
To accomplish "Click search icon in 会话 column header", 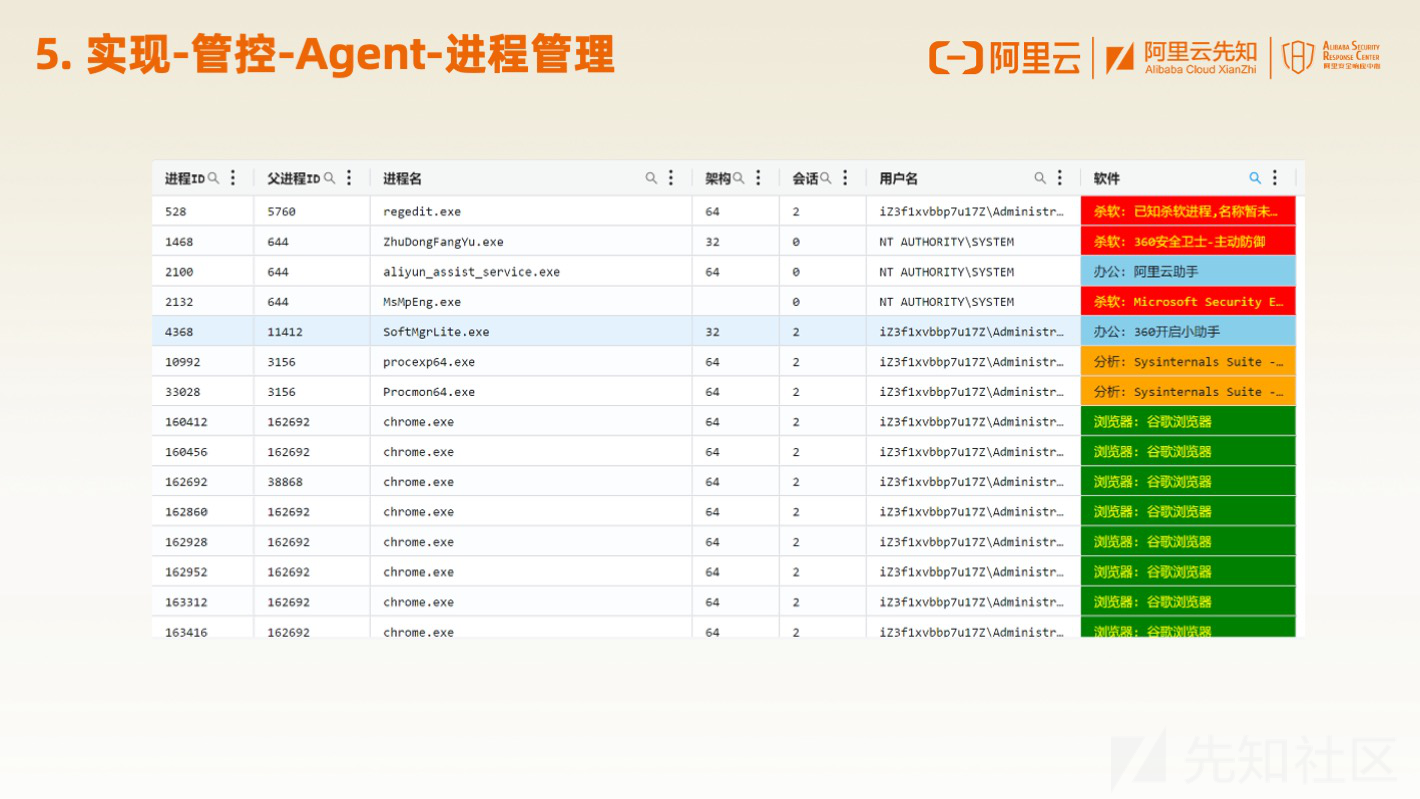I will 826,178.
